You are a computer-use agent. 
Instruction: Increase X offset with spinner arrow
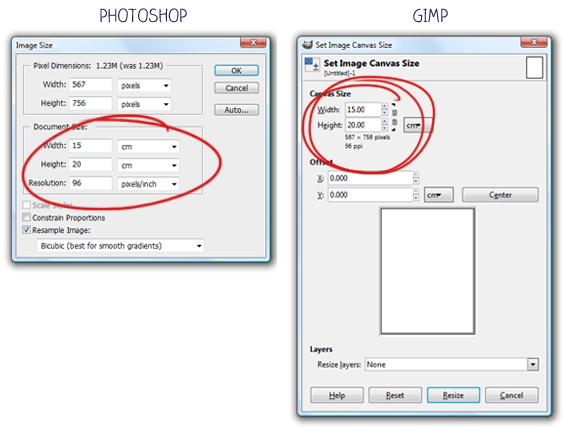click(416, 175)
